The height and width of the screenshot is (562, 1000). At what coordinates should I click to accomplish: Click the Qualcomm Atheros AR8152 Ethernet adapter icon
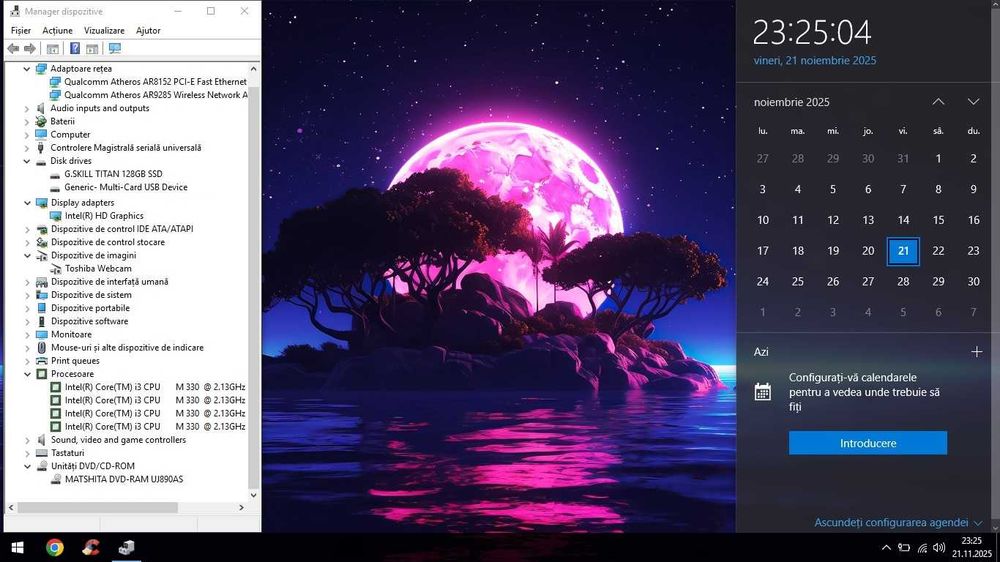[55, 82]
